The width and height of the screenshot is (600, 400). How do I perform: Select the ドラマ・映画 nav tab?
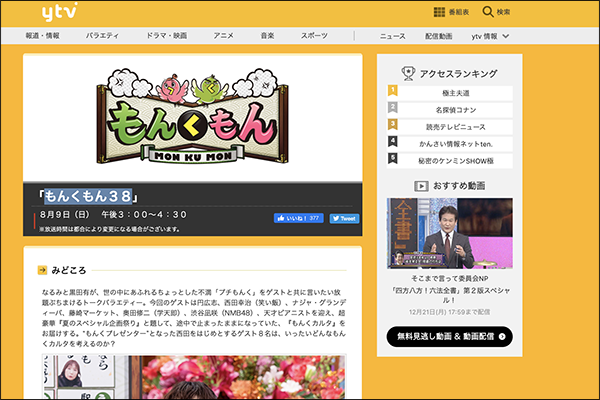point(166,36)
